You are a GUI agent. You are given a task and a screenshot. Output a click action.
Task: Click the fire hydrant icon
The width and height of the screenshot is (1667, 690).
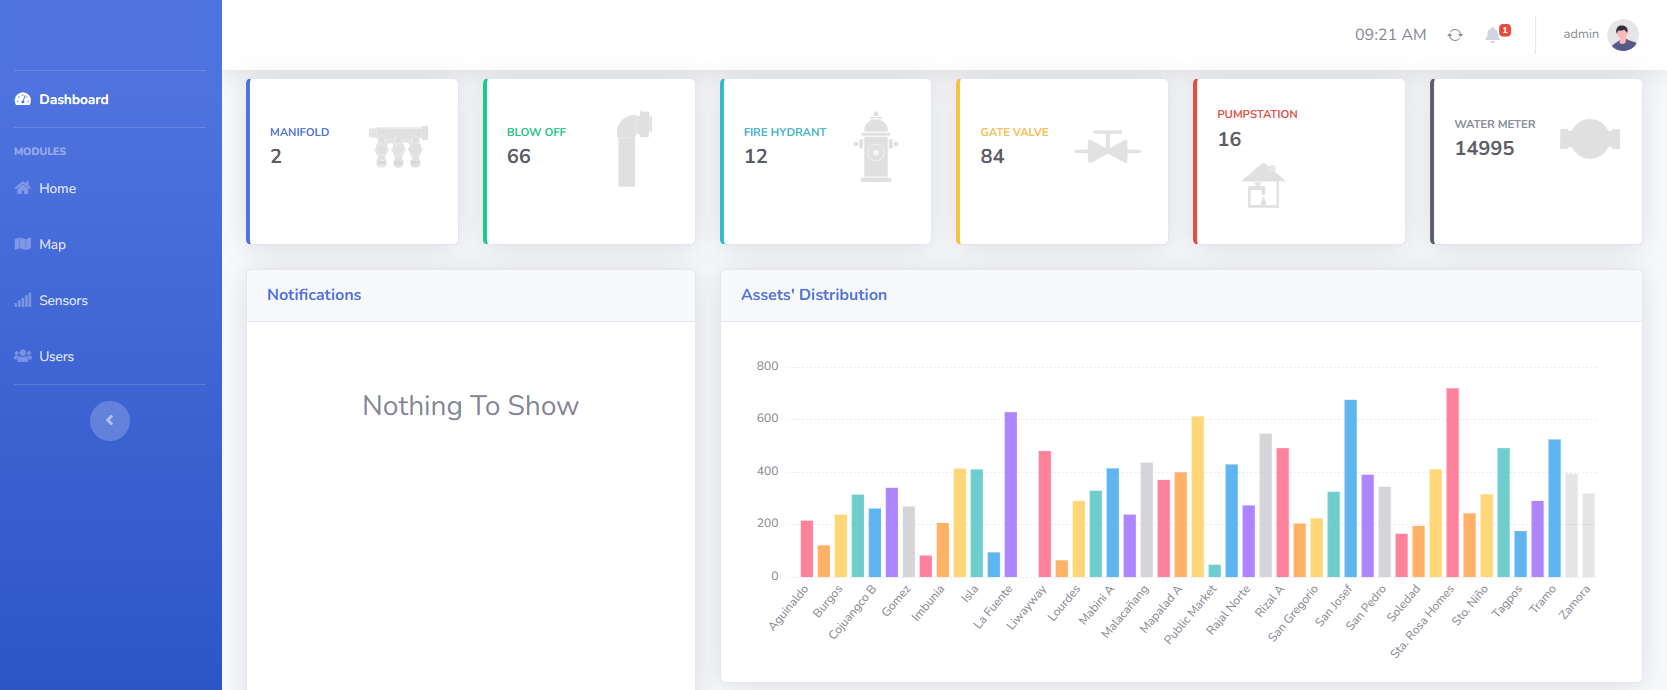(876, 147)
